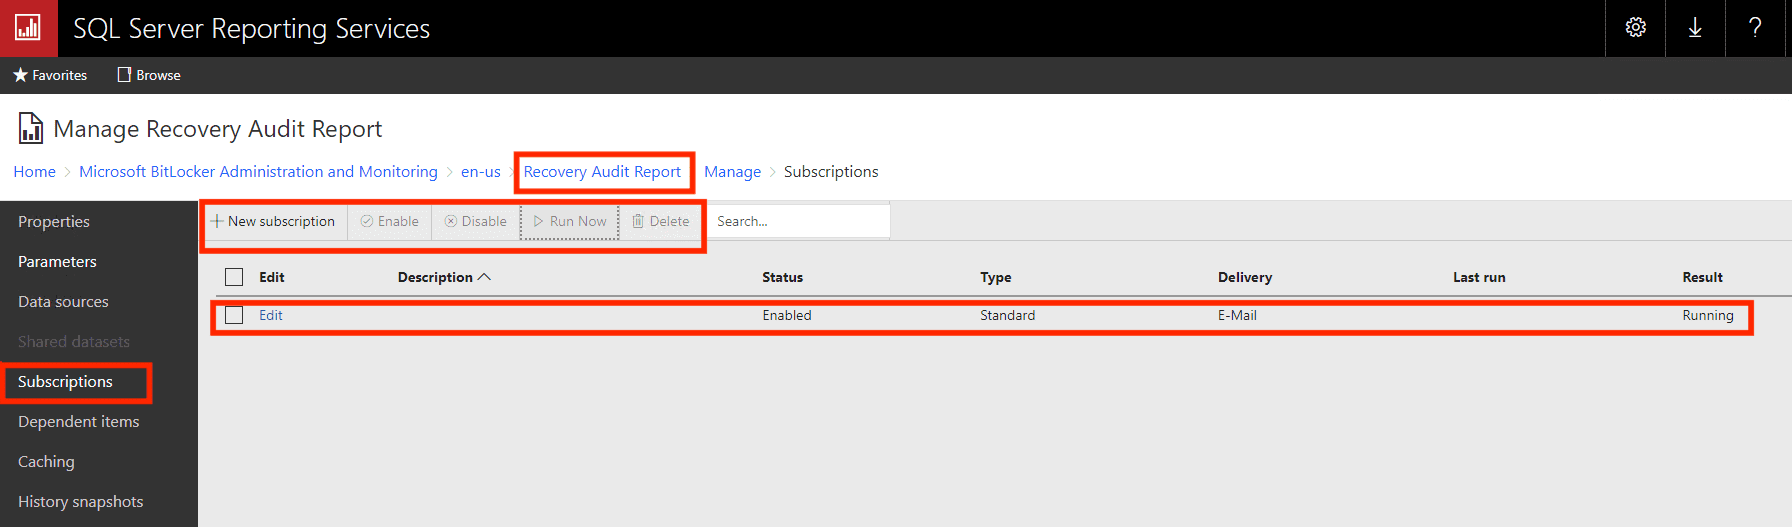
Task: Open Favorites with the star icon
Action: tap(50, 75)
